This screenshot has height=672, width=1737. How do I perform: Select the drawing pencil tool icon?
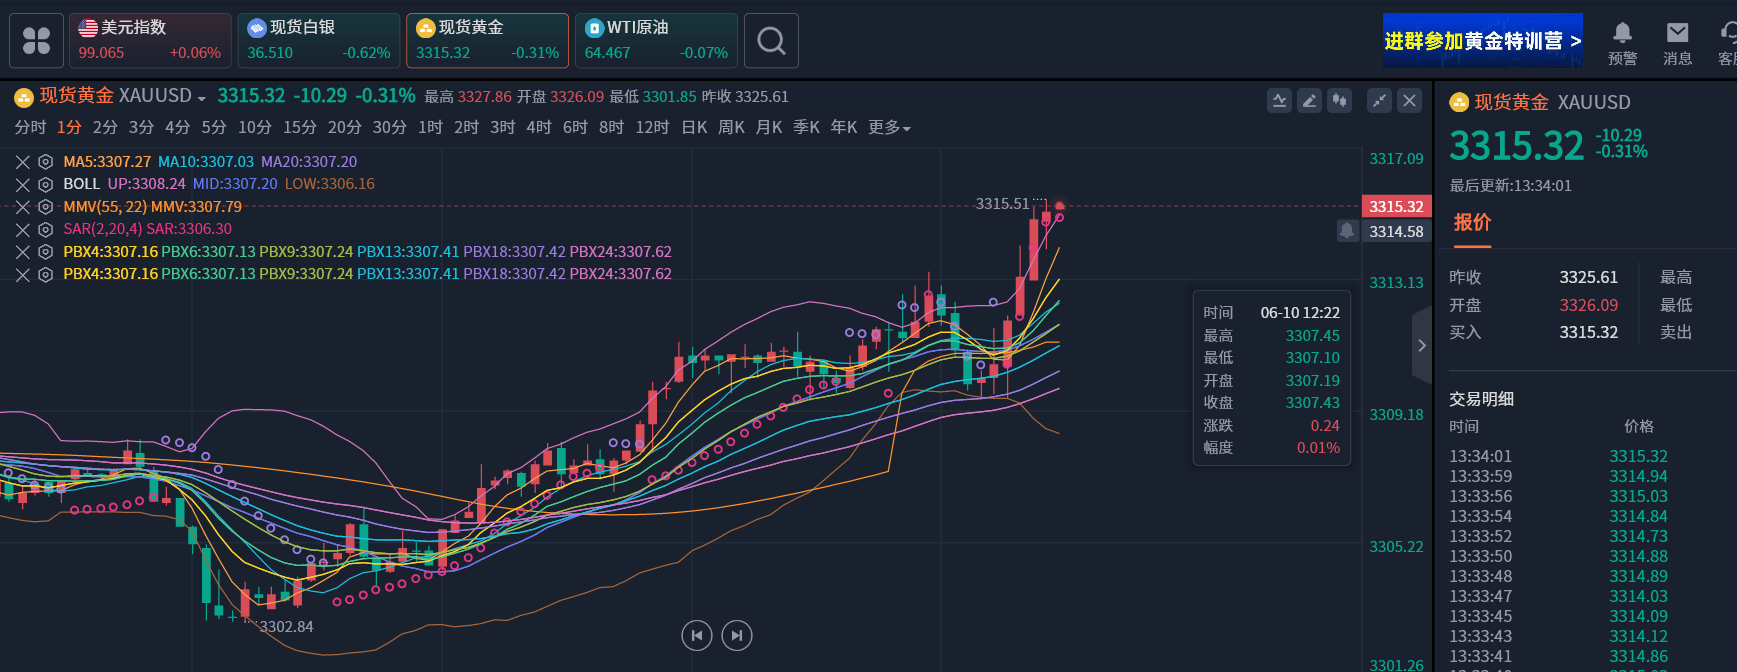click(1309, 100)
